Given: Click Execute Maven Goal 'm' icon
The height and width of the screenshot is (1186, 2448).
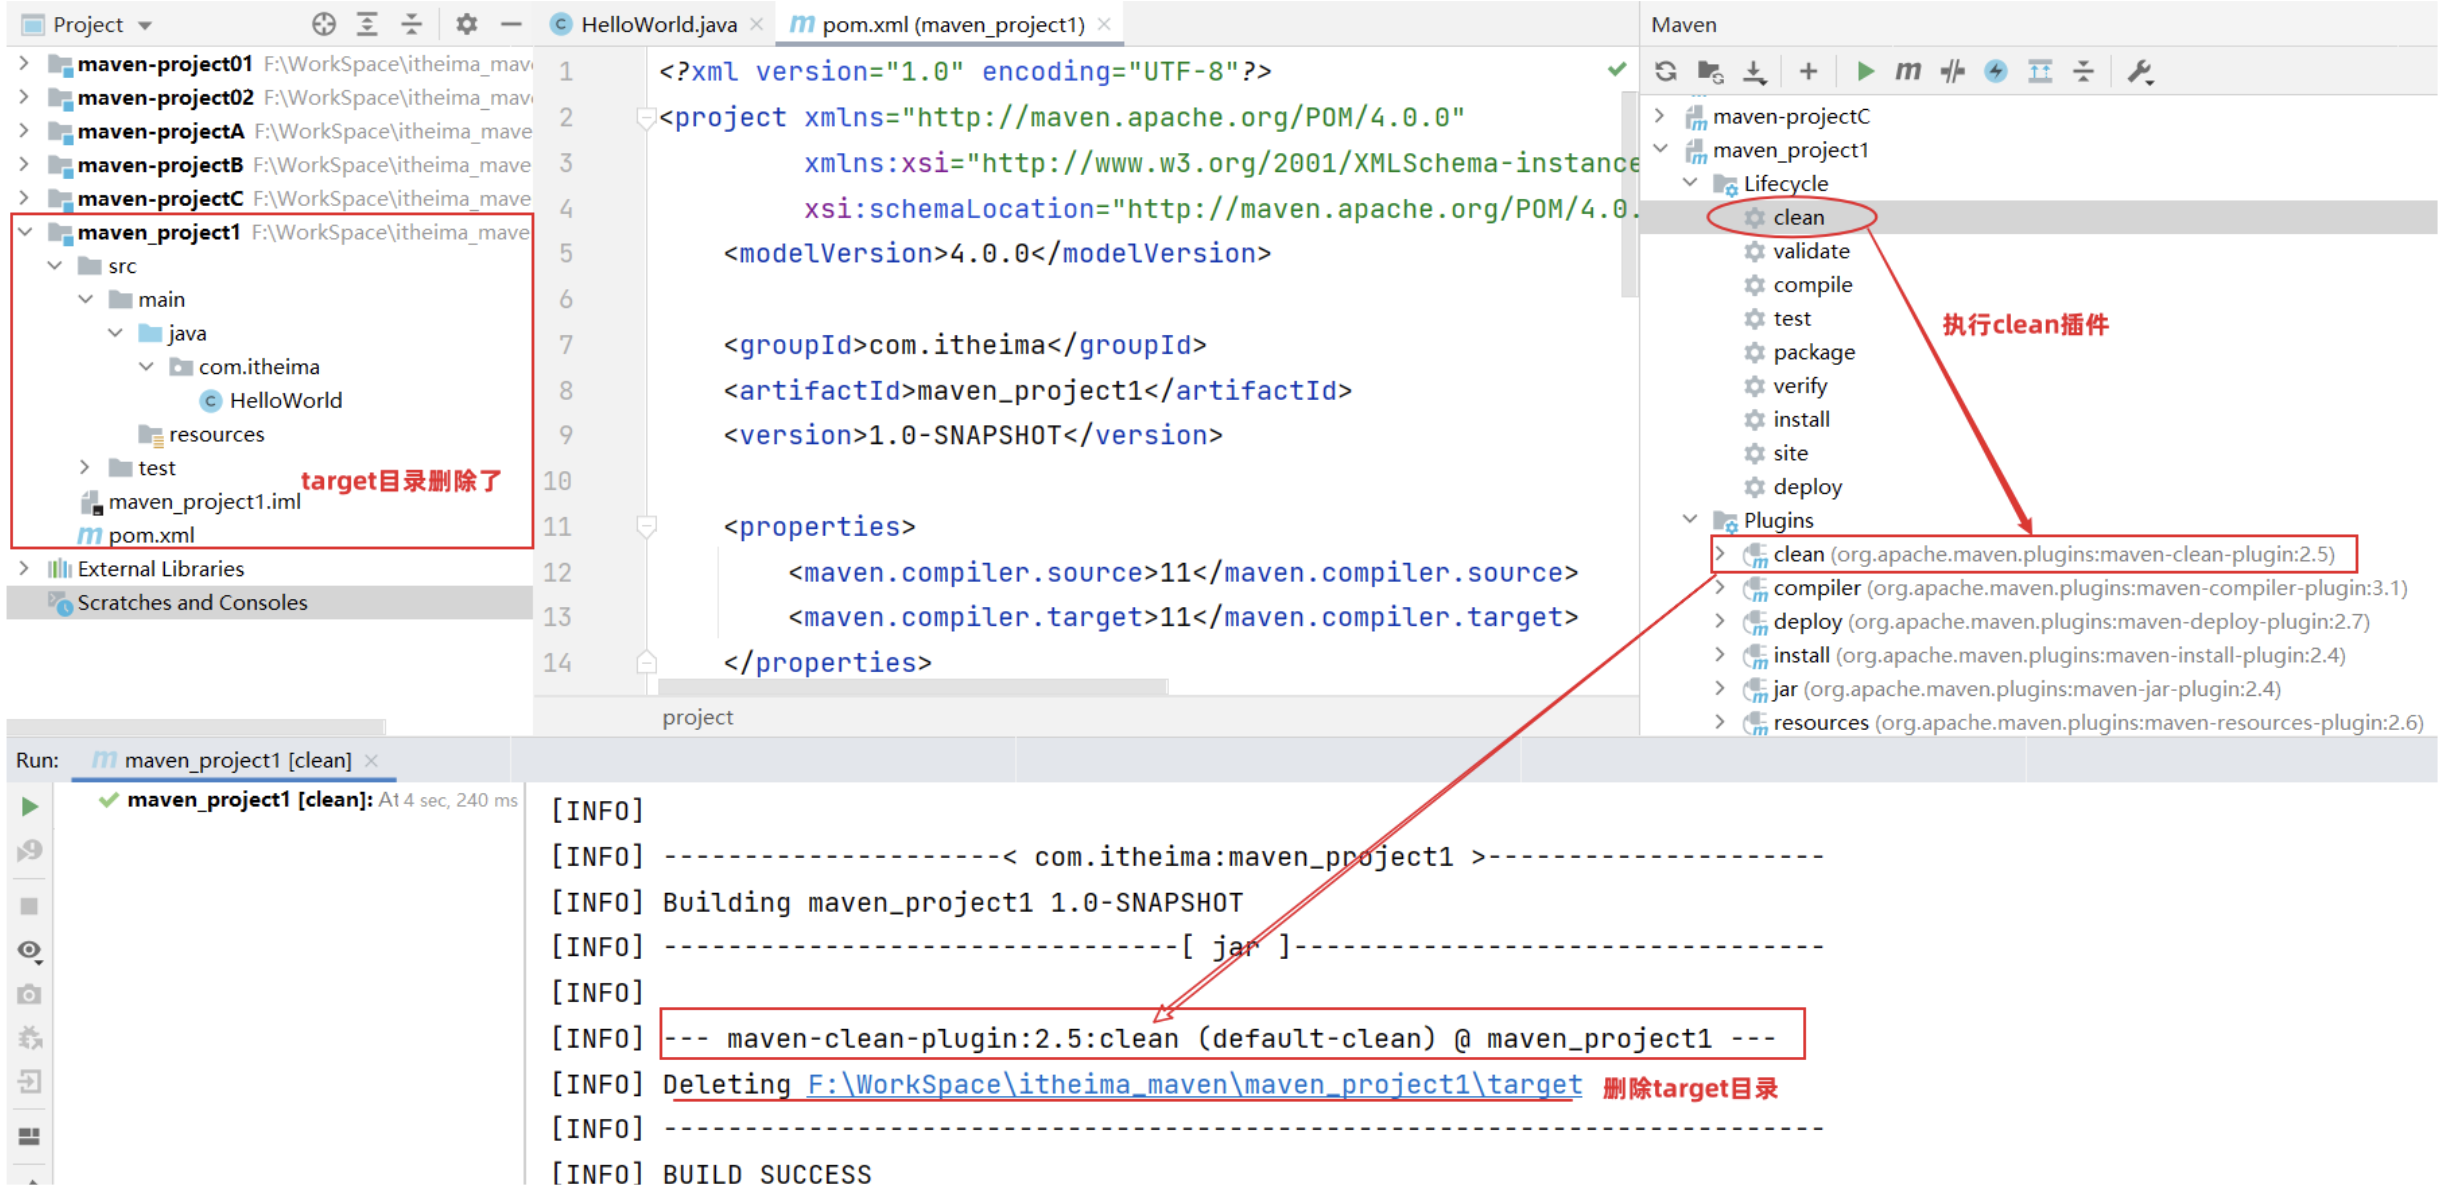Looking at the screenshot, I should 1908,71.
